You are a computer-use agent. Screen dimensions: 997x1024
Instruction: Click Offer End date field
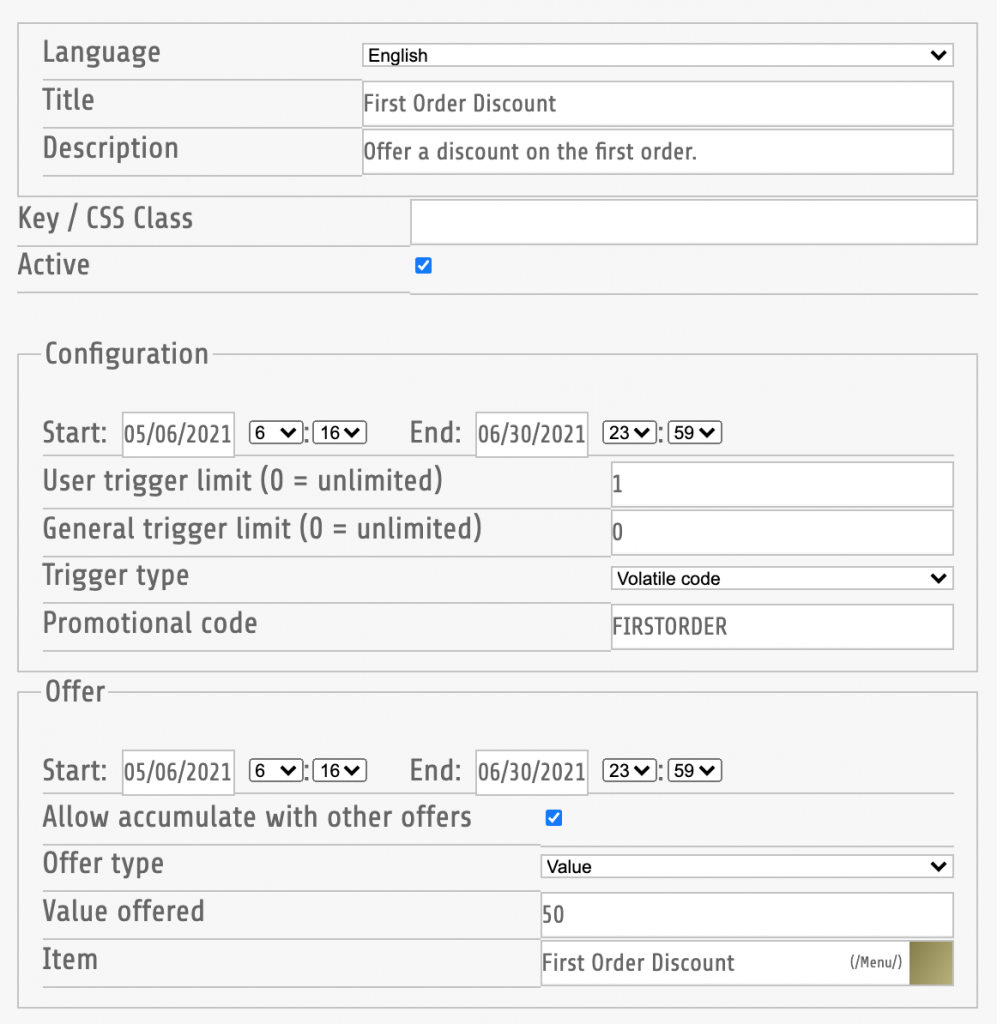click(531, 772)
